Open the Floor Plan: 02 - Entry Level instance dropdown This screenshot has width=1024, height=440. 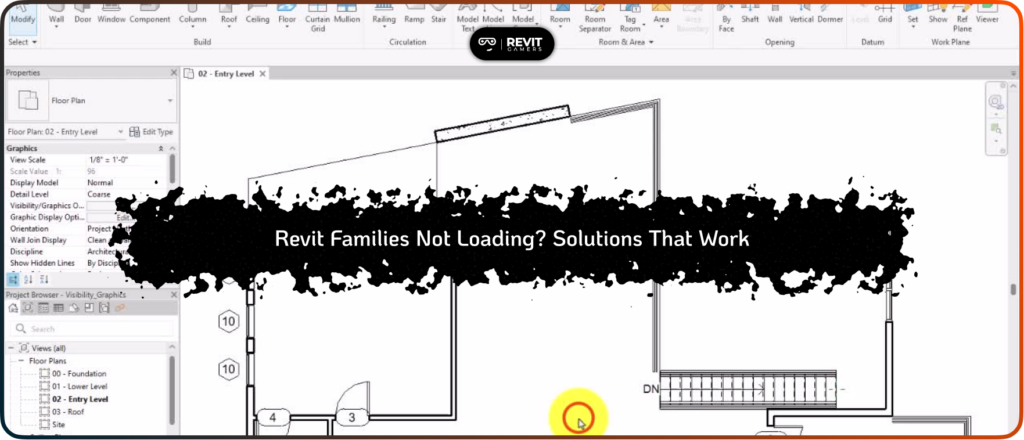pyautogui.click(x=120, y=132)
